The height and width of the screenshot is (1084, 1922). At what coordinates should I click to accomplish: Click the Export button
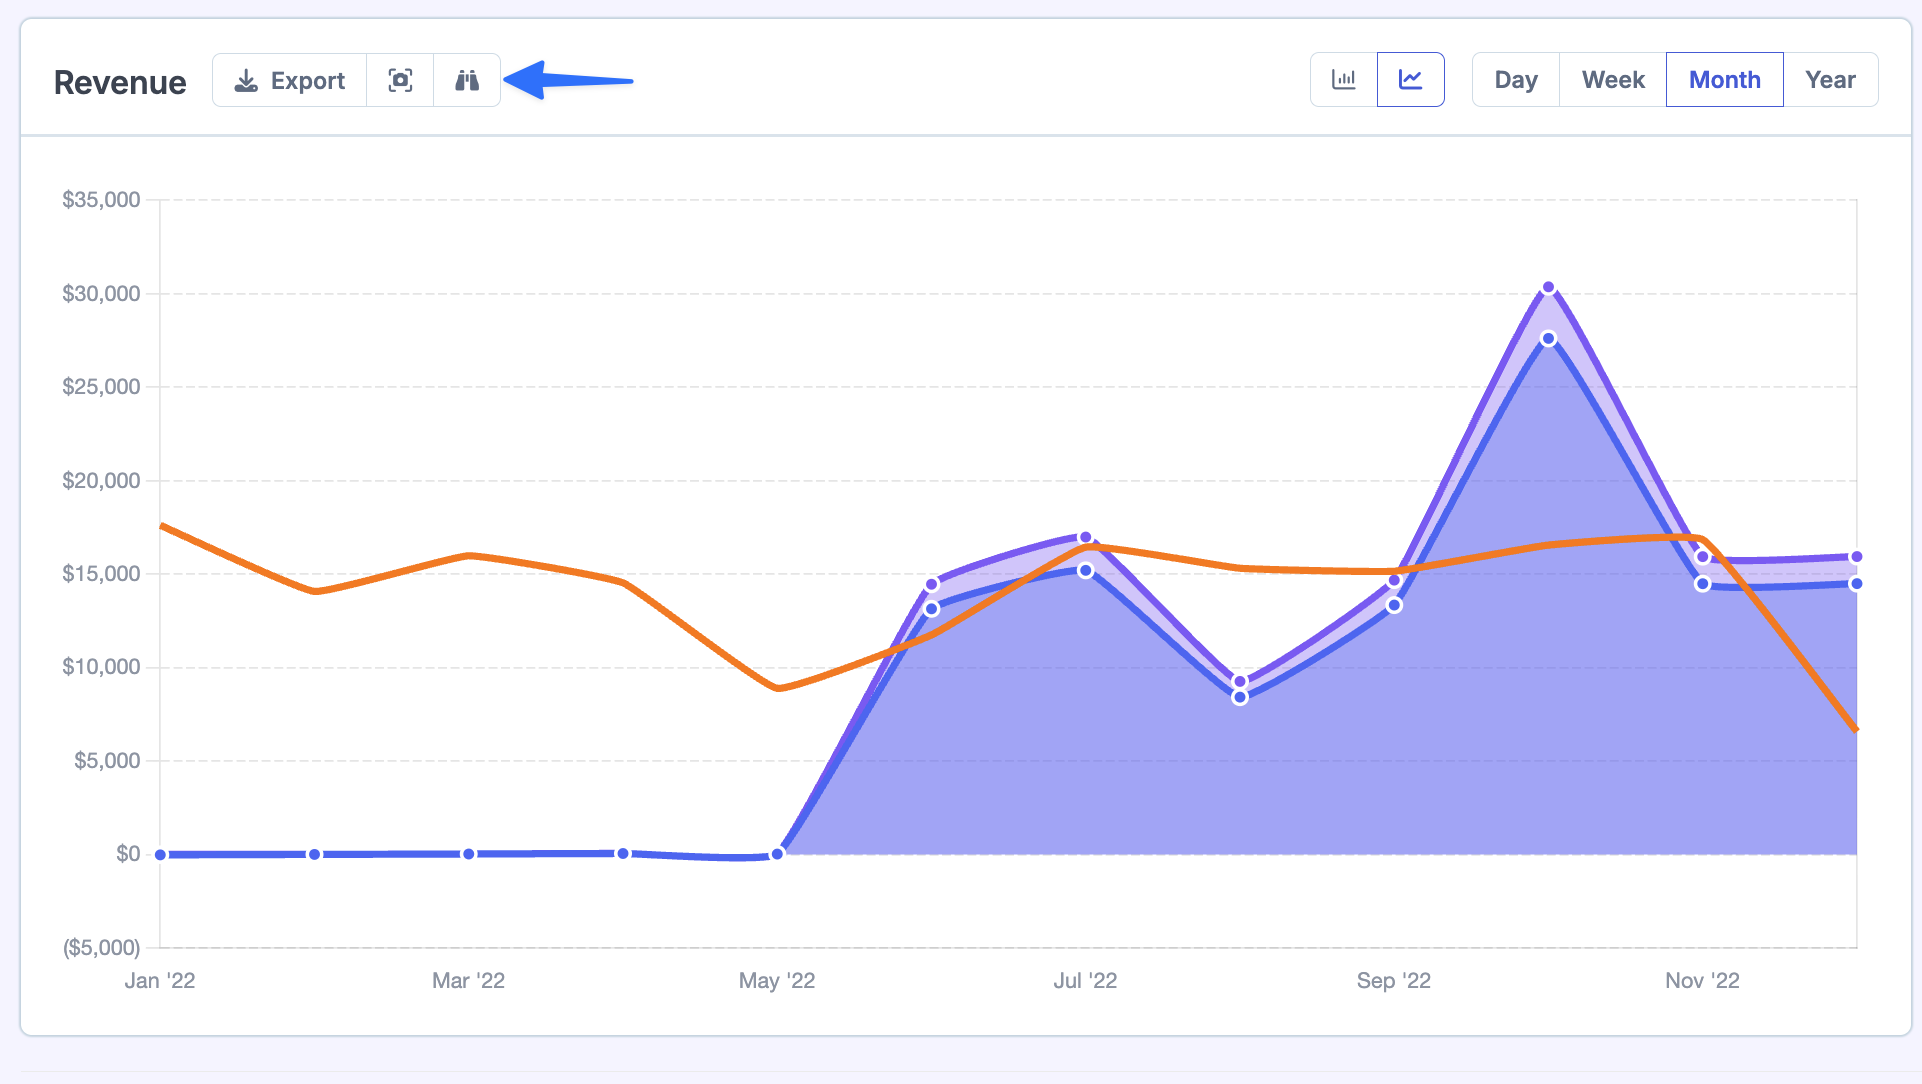[x=289, y=80]
